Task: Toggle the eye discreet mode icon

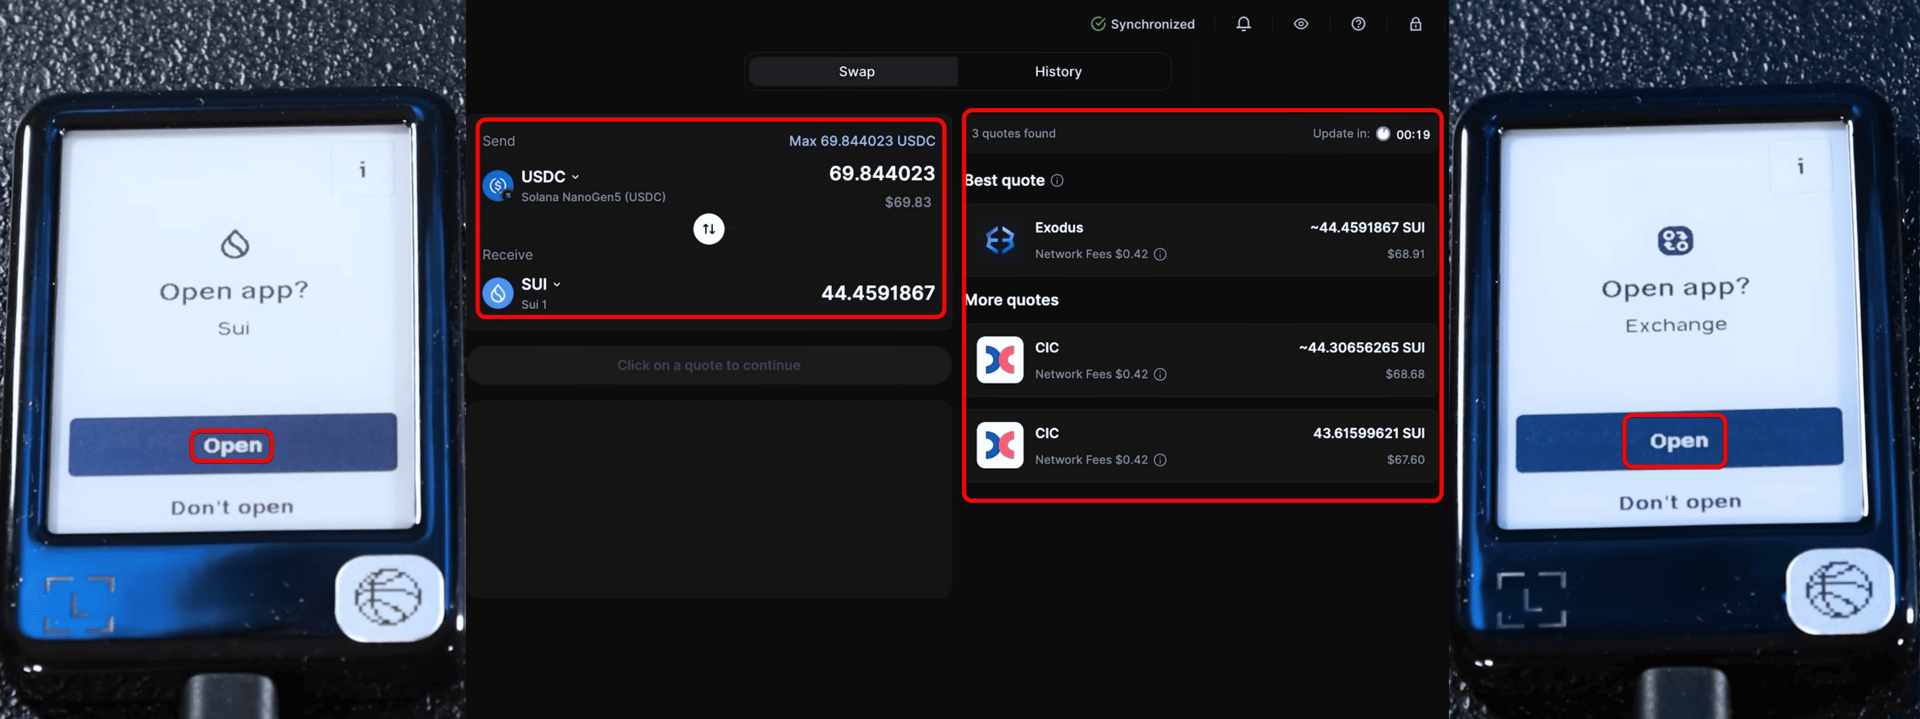Action: tap(1300, 24)
